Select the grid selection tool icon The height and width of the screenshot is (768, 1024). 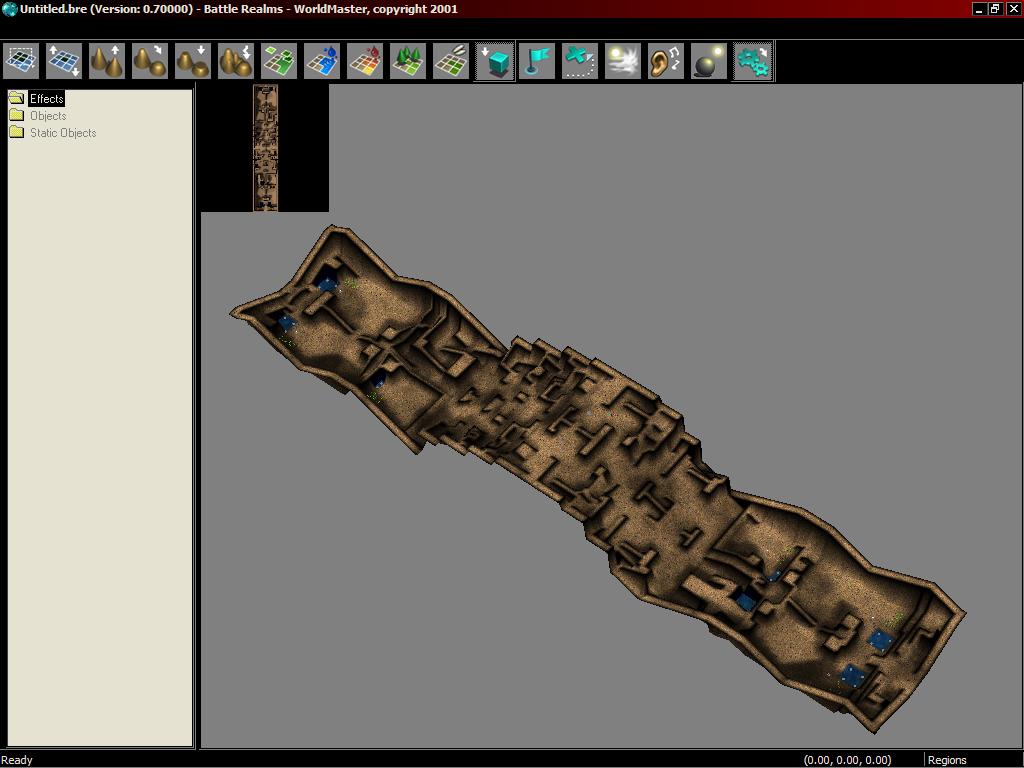21,61
